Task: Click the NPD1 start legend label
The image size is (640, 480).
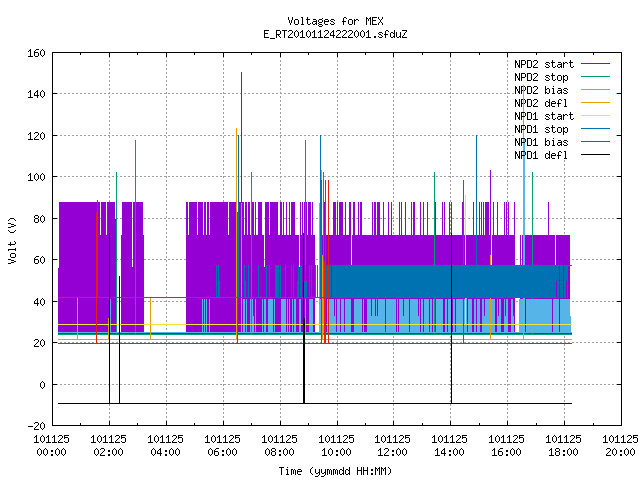Action: click(x=544, y=116)
